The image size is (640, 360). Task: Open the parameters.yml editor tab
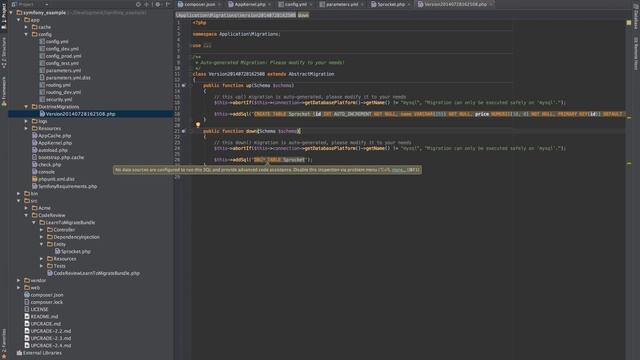342,4
